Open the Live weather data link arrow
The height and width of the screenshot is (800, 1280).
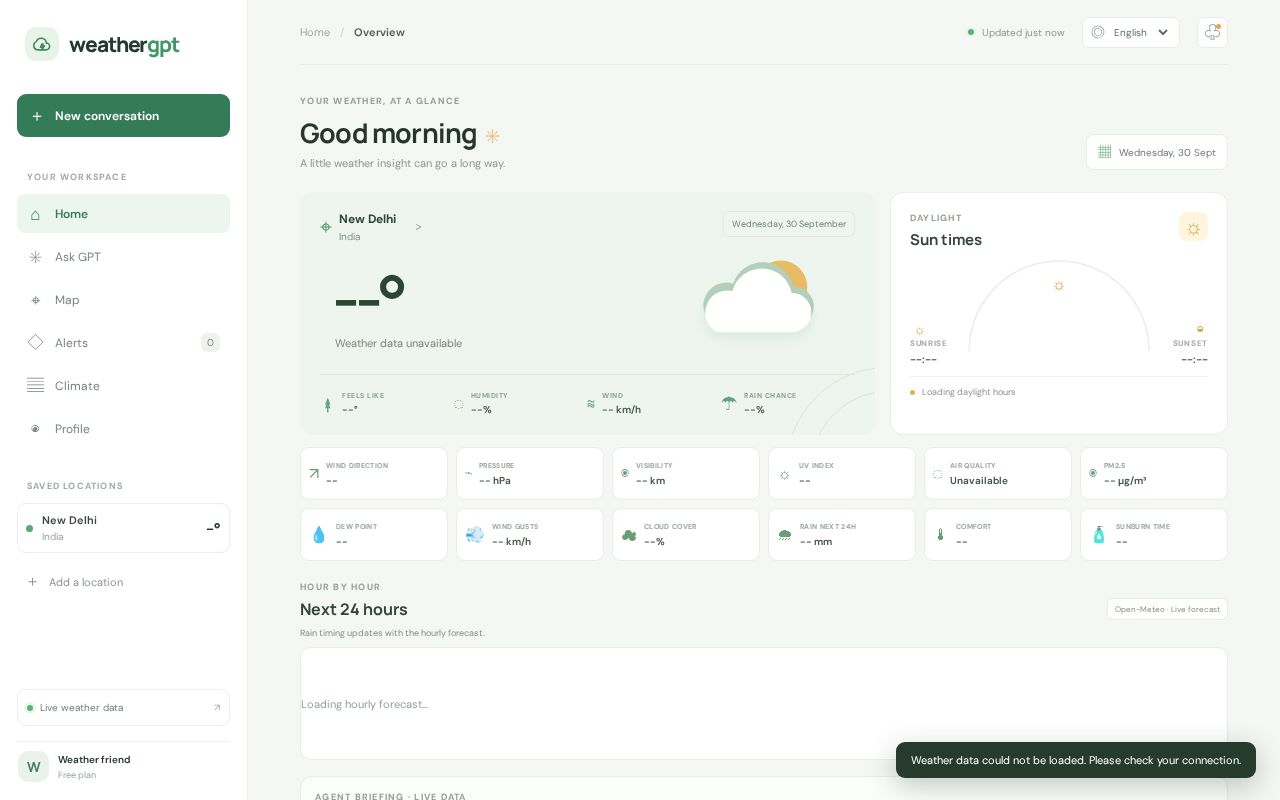point(217,708)
